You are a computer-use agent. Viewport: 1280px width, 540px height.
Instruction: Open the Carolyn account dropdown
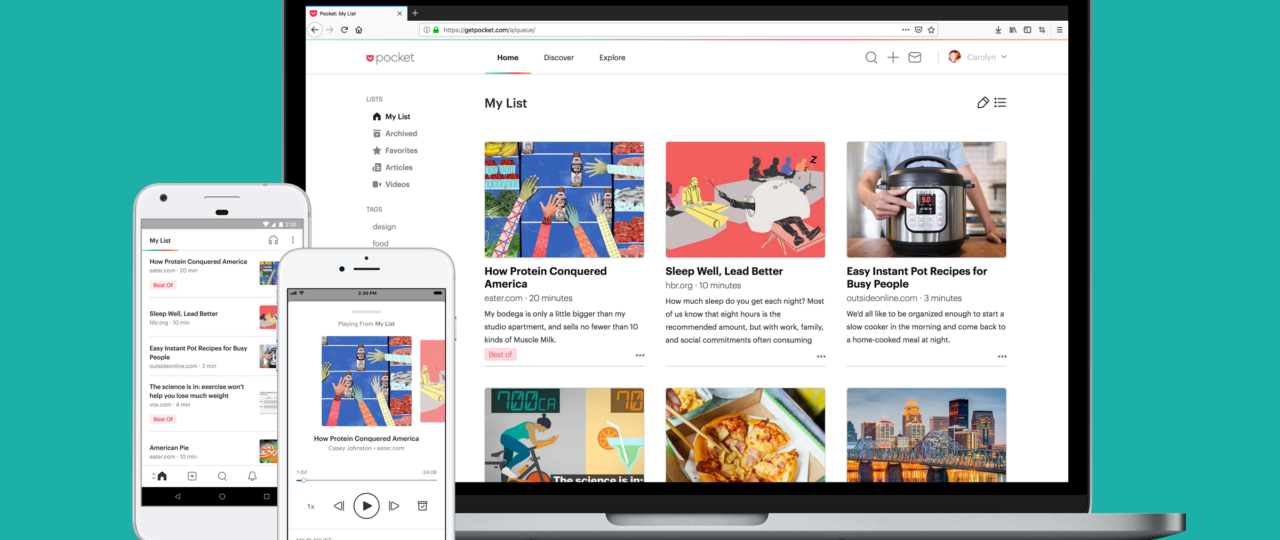pos(978,58)
